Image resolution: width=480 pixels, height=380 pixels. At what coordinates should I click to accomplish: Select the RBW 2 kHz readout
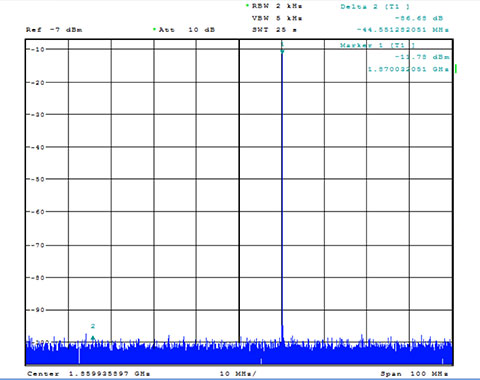277,6
